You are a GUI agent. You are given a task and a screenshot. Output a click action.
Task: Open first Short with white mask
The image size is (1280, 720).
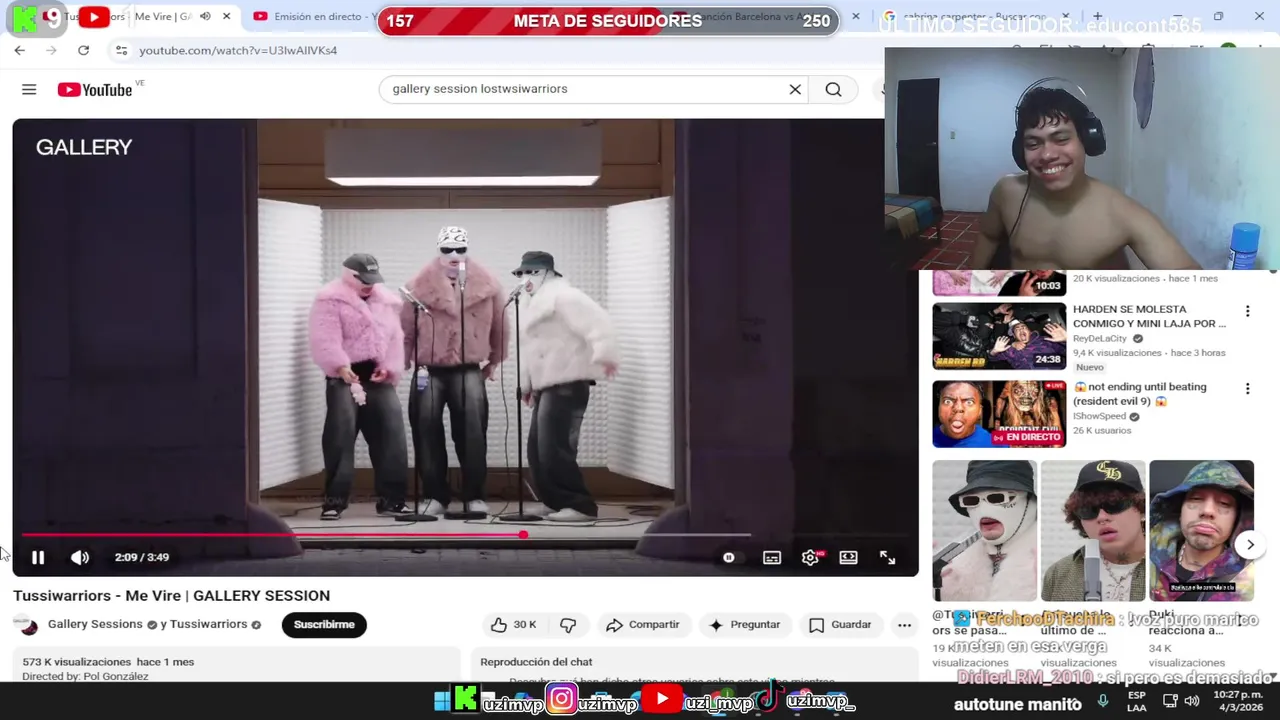pyautogui.click(x=984, y=530)
